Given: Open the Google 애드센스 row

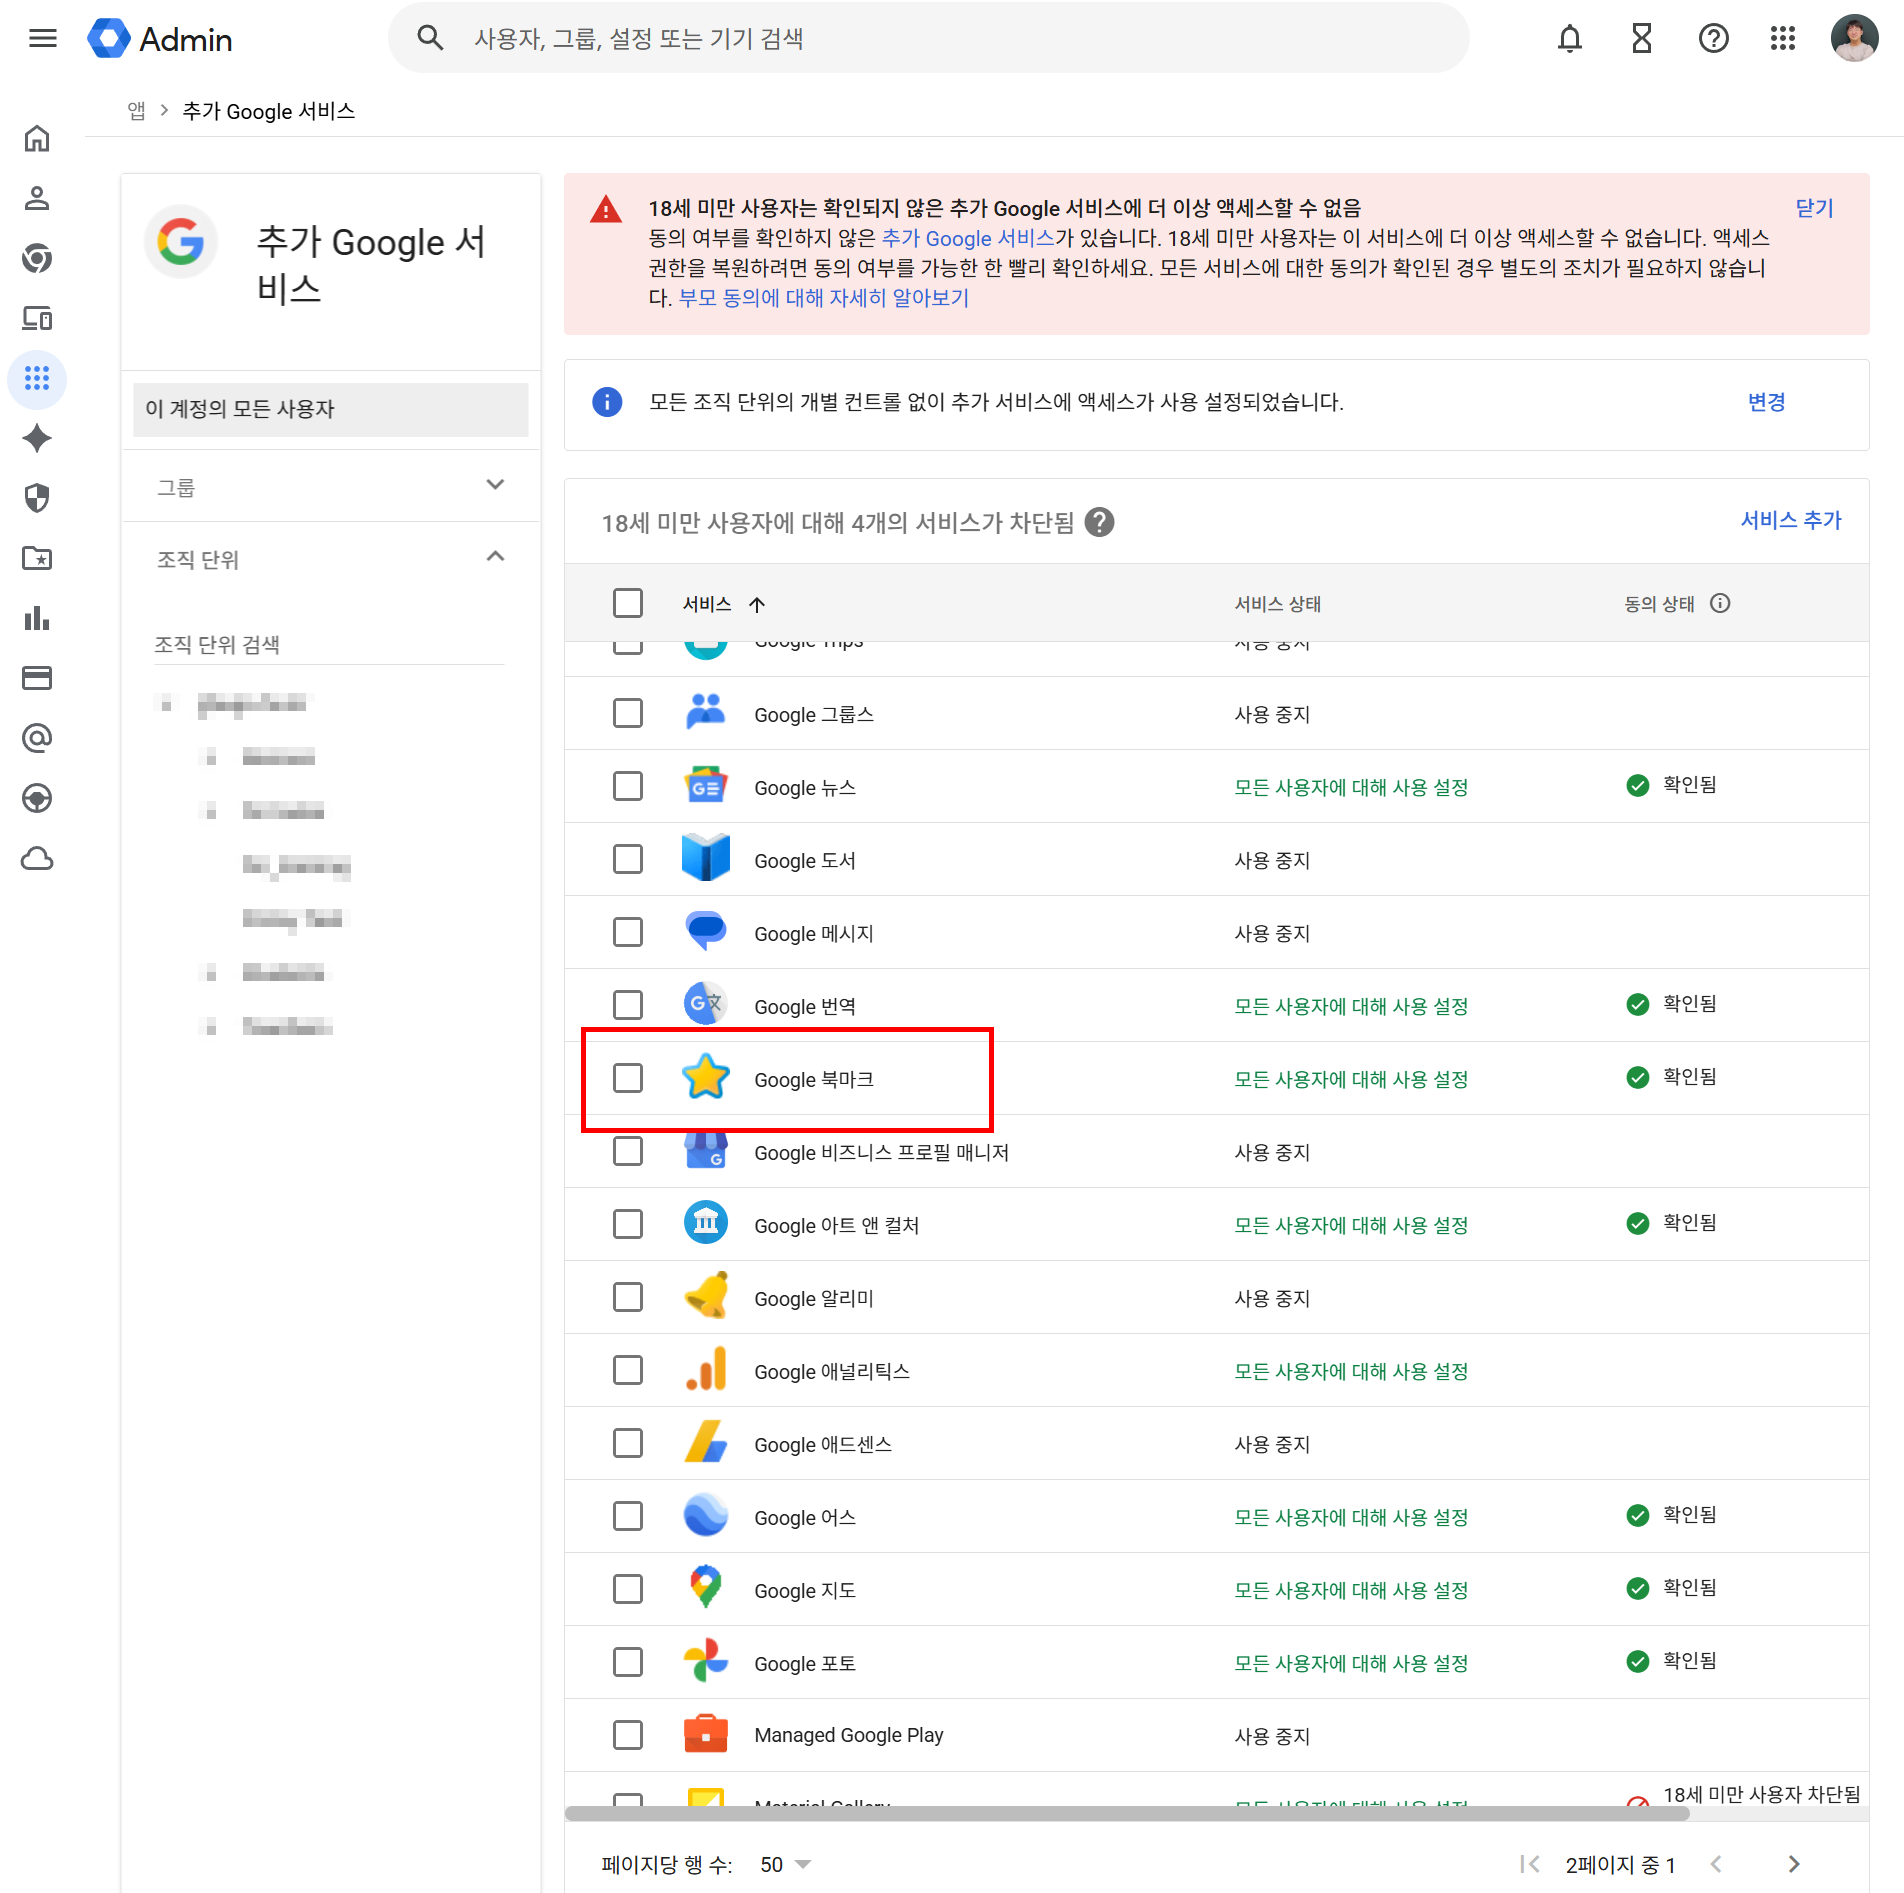Looking at the screenshot, I should [x=1216, y=1443].
